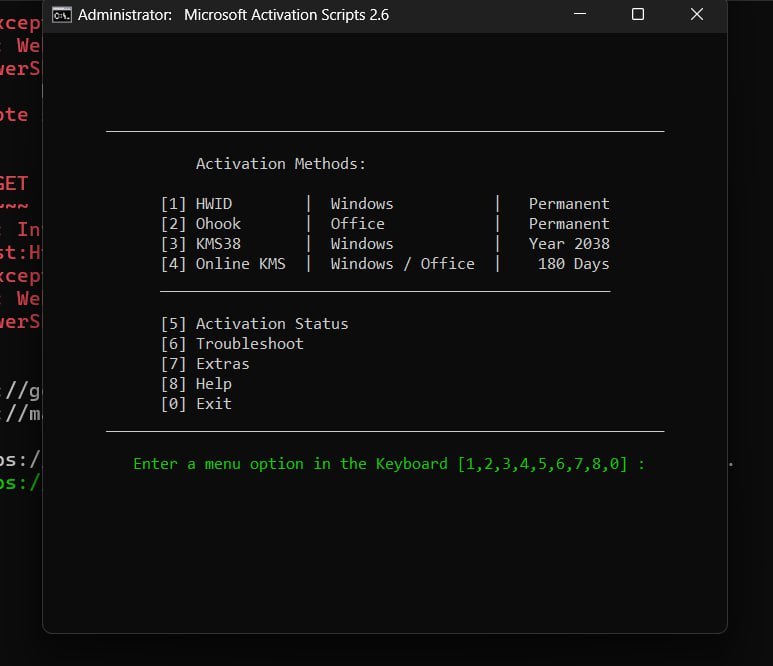
Task: Select the '[1] HWID' menu line
Action: pyautogui.click(x=196, y=204)
